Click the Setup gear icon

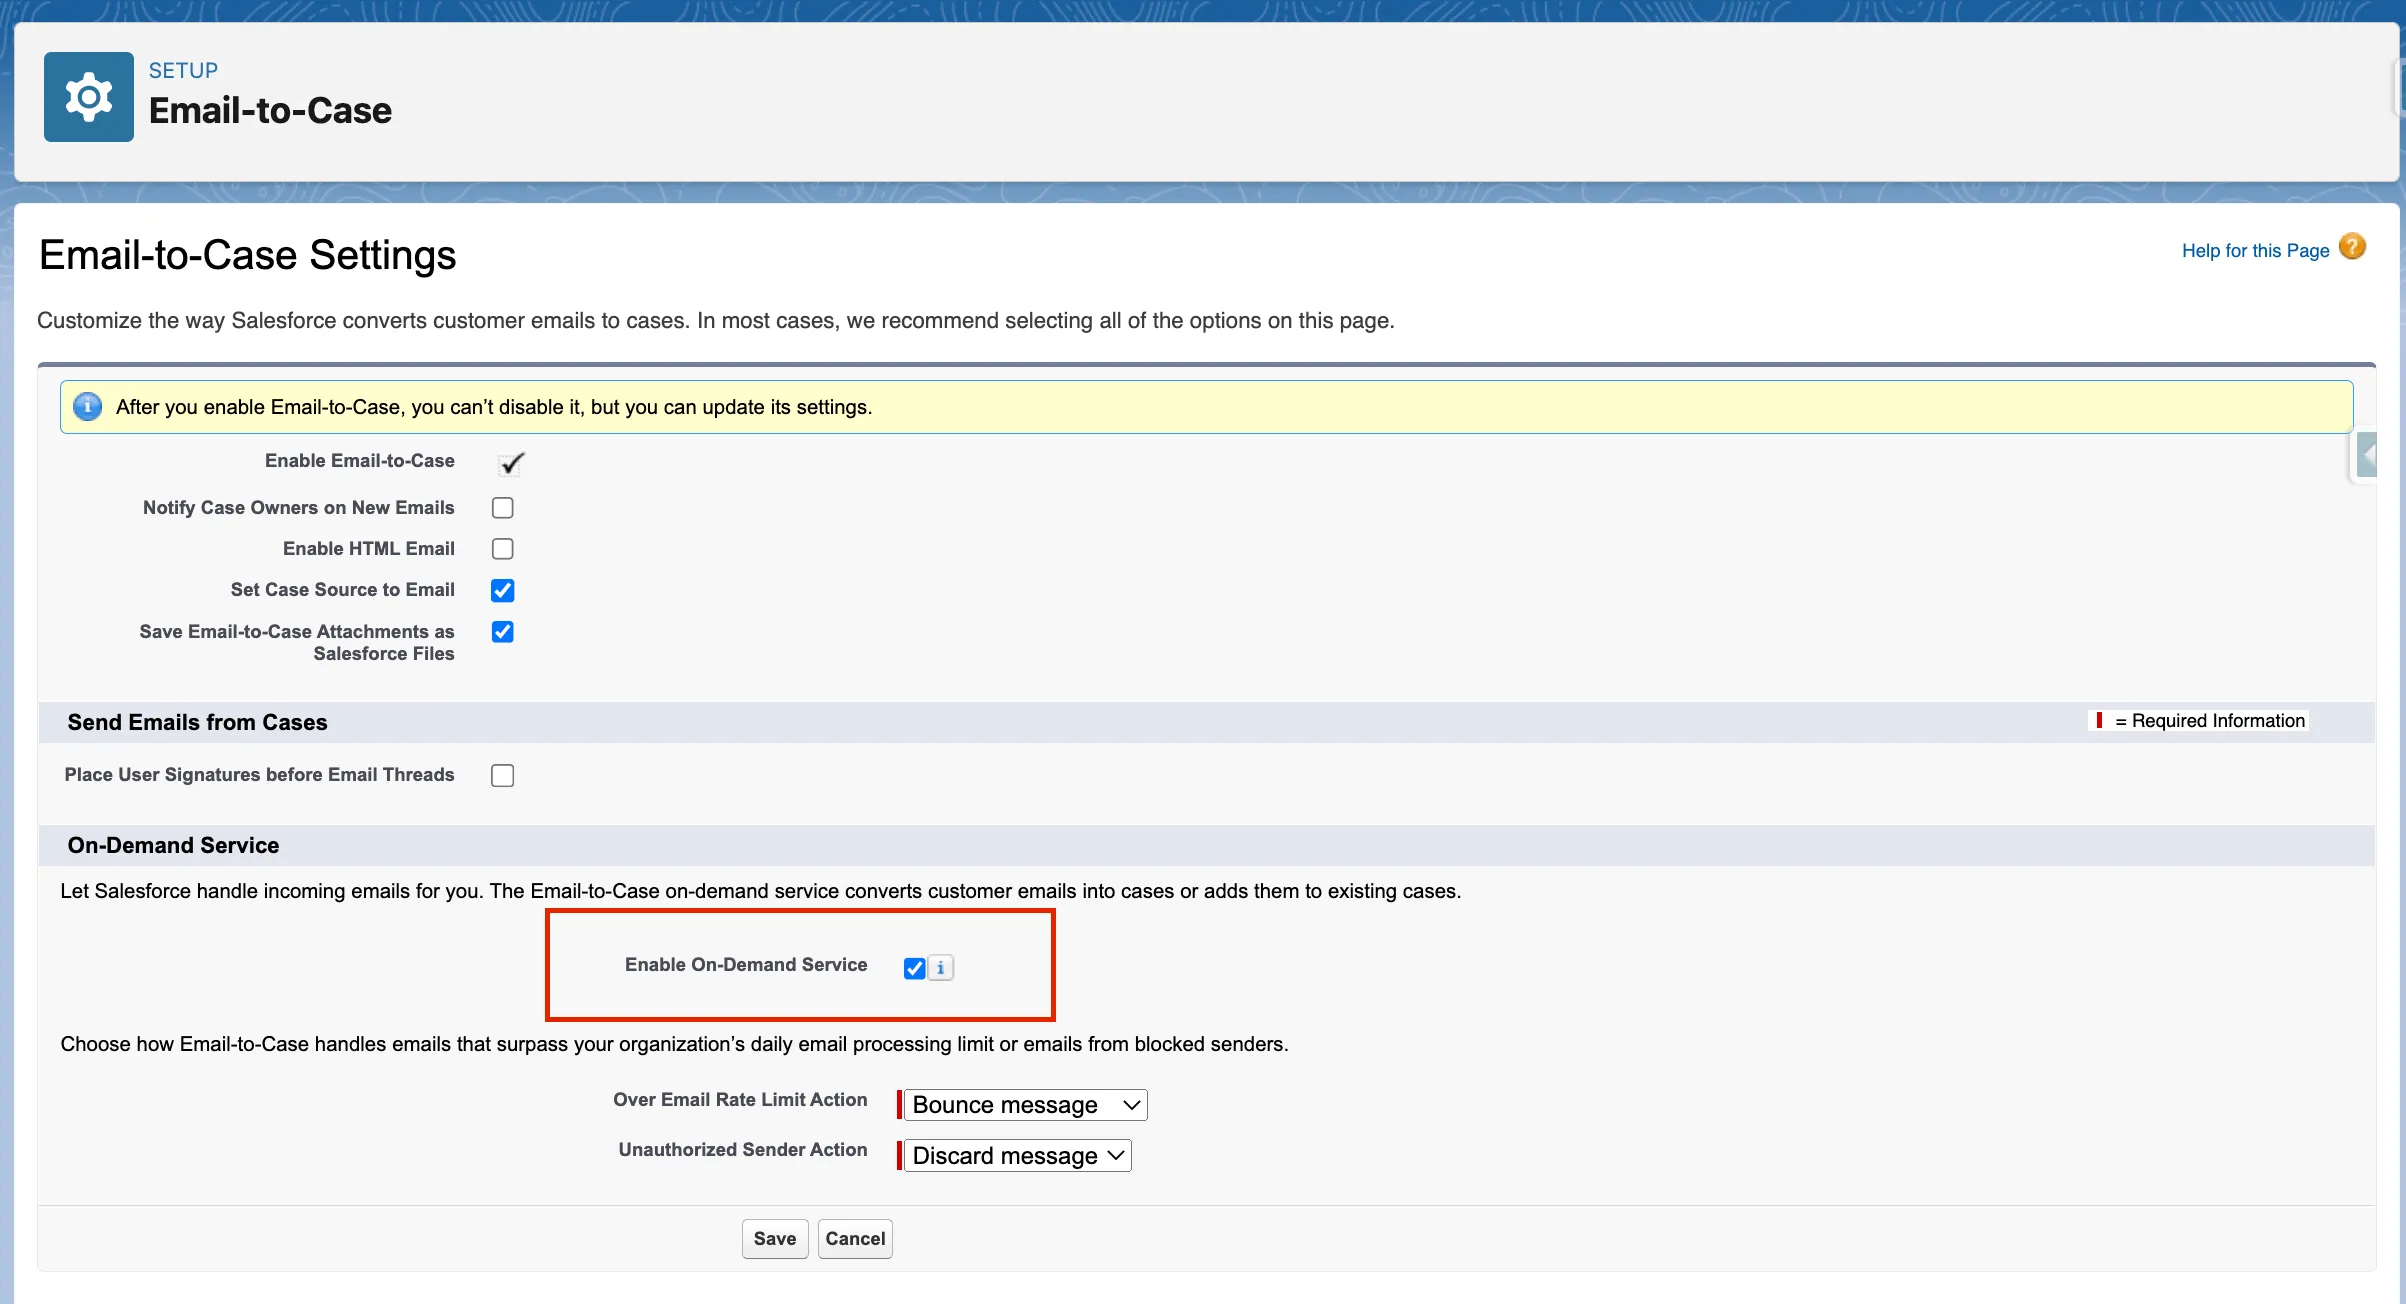pos(88,97)
